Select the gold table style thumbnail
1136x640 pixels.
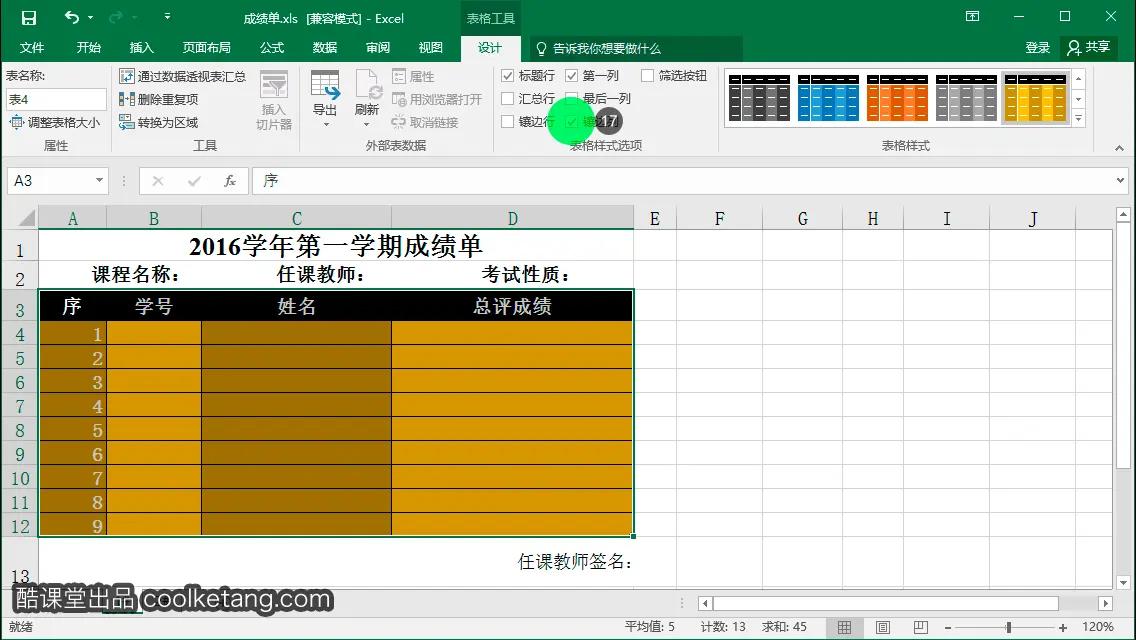(x=1035, y=97)
